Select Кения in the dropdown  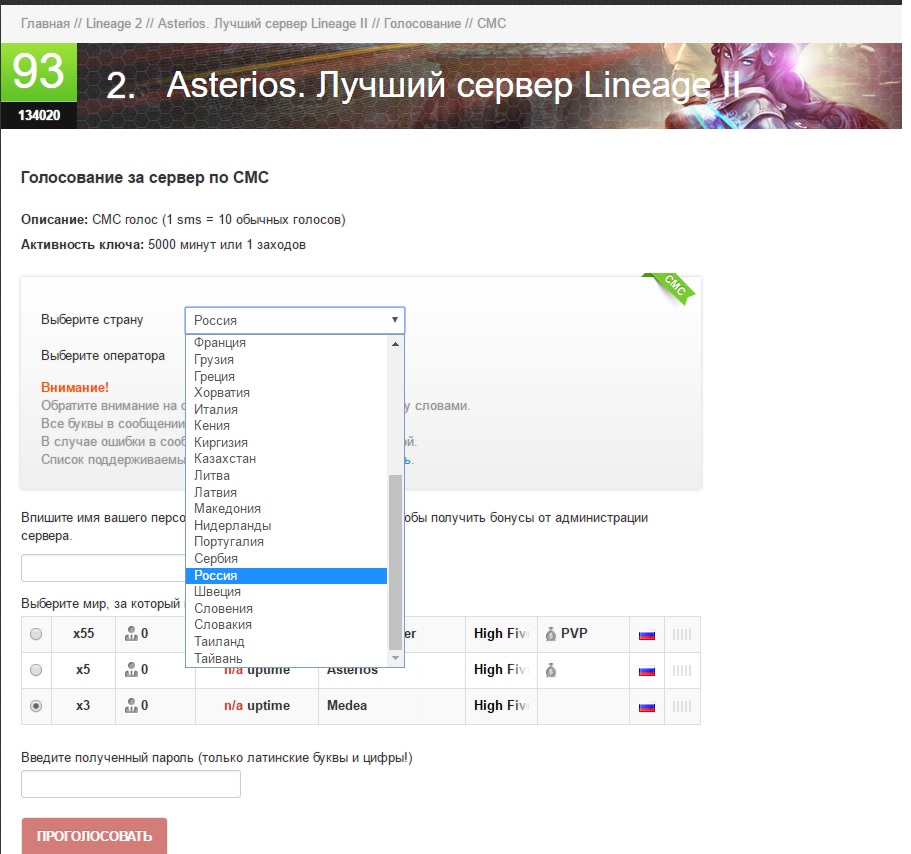pos(286,426)
